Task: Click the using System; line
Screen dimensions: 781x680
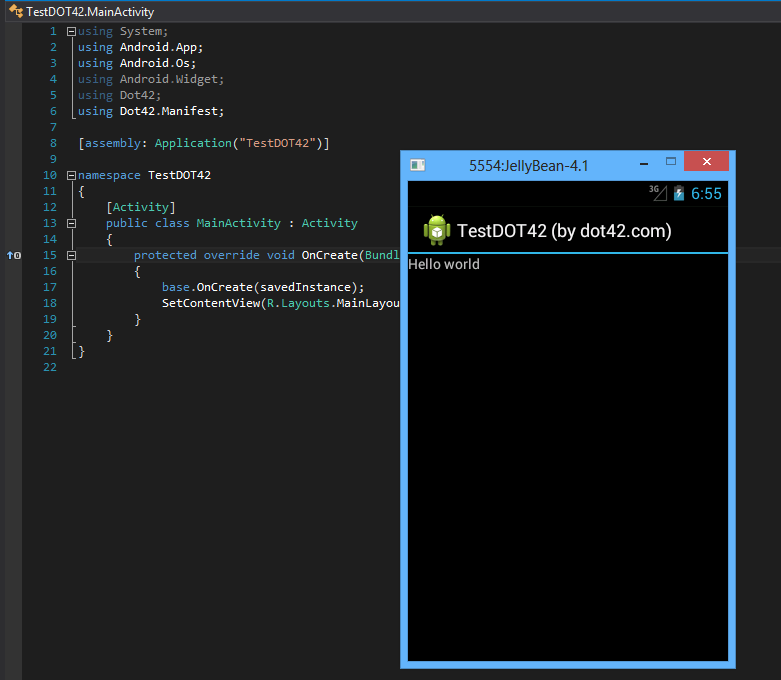Action: point(123,31)
